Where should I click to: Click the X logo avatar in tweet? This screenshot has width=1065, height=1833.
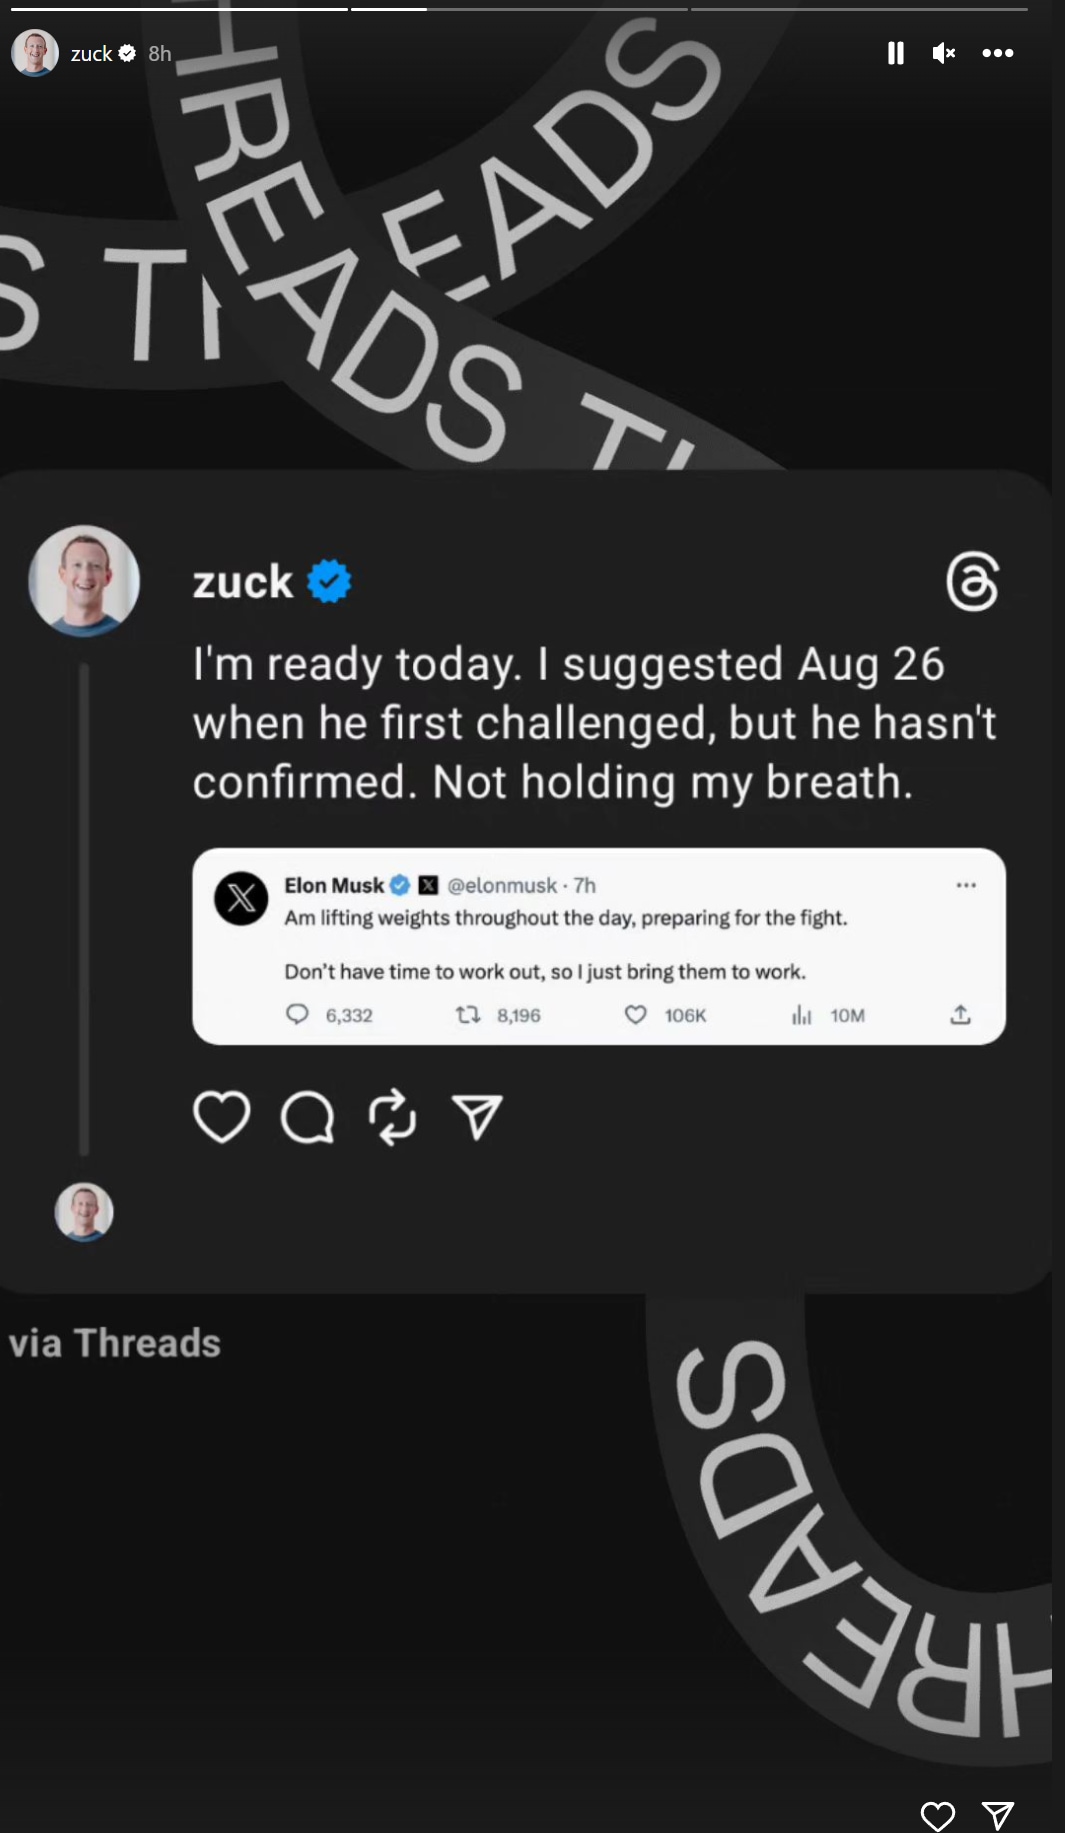(x=241, y=898)
